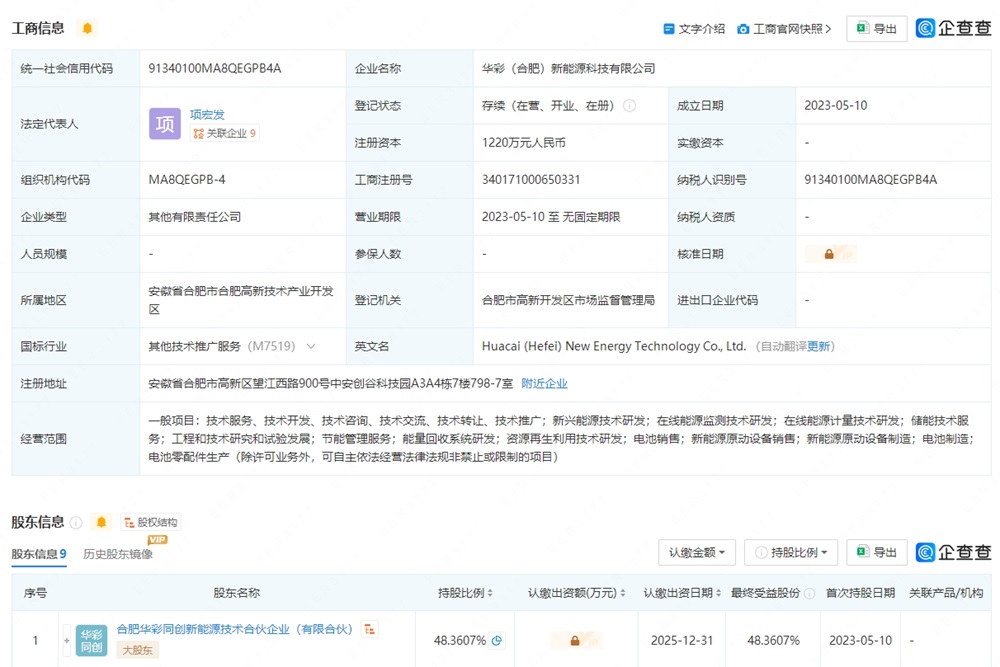Viewport: 1000px width, 667px height.
Task: Click the VIP badge above 历史股东镜像
Action: click(x=157, y=539)
